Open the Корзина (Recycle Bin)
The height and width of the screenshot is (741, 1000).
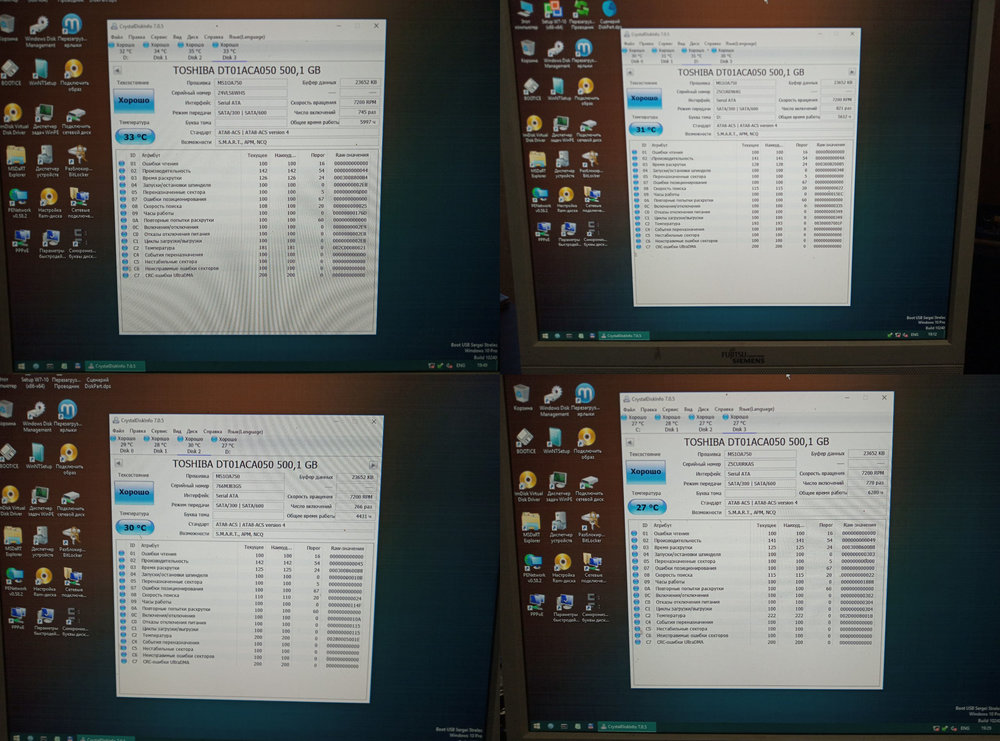pyautogui.click(x=6, y=25)
